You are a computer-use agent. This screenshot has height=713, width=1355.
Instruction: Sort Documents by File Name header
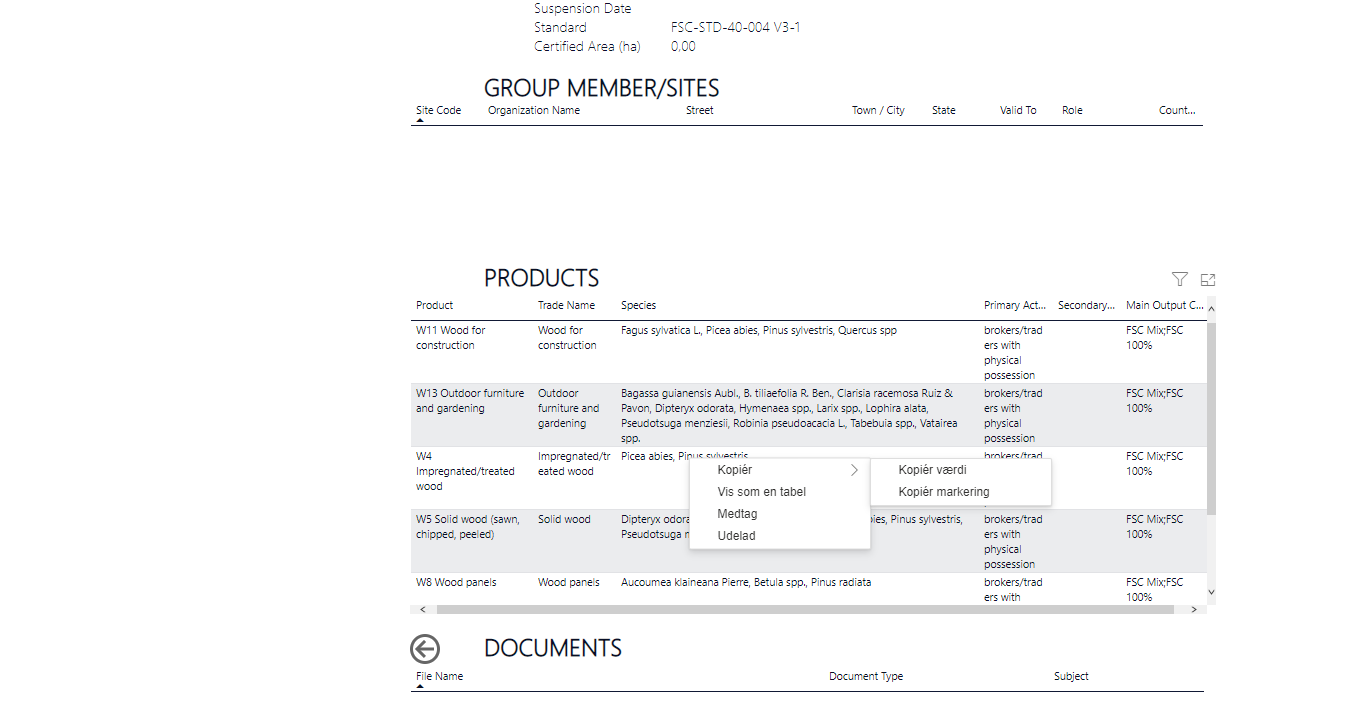click(x=439, y=676)
